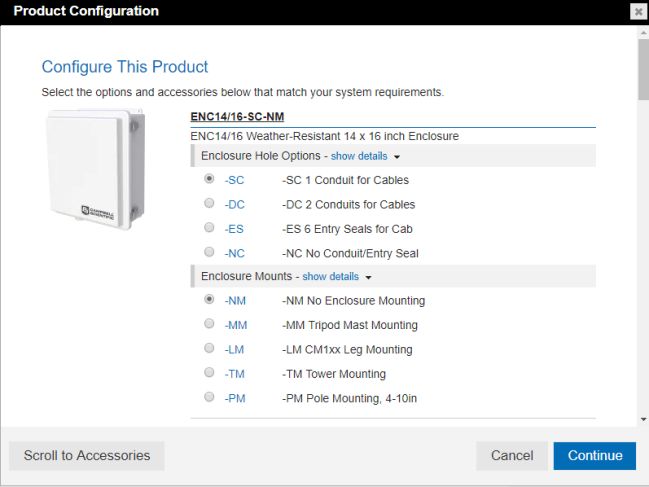The height and width of the screenshot is (487, 649).
Task: Select -NM No Enclosure Mounting radio
Action: tap(209, 299)
